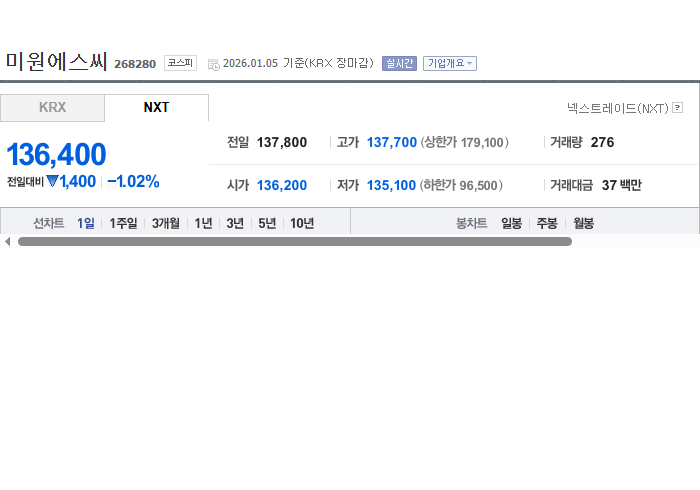The width and height of the screenshot is (700, 490).
Task: Click the current price 136,400
Action: click(56, 154)
